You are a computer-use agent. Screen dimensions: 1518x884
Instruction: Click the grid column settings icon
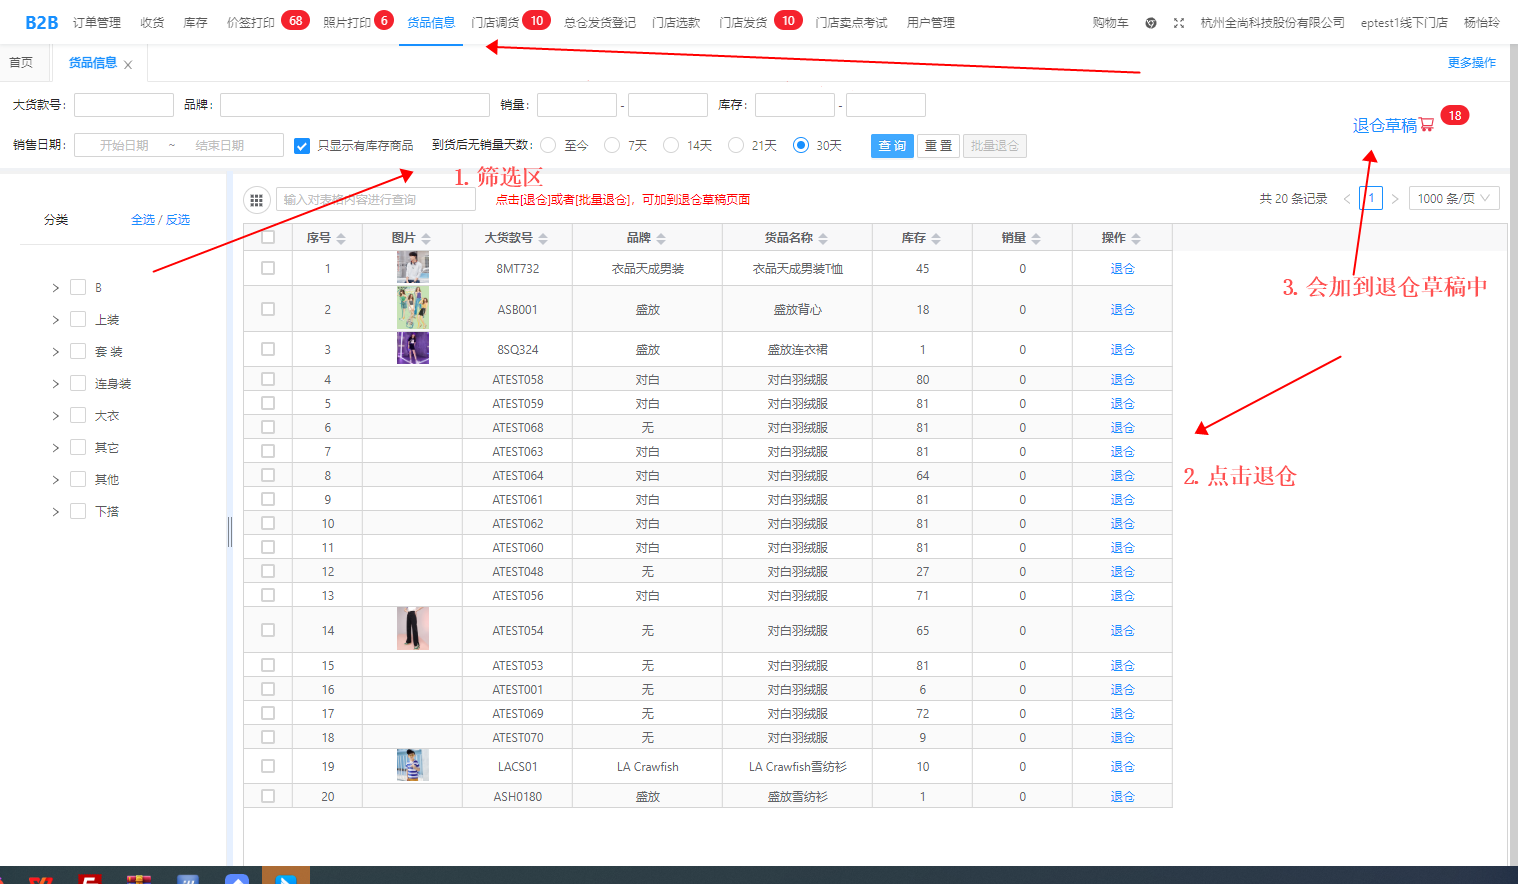pyautogui.click(x=257, y=200)
